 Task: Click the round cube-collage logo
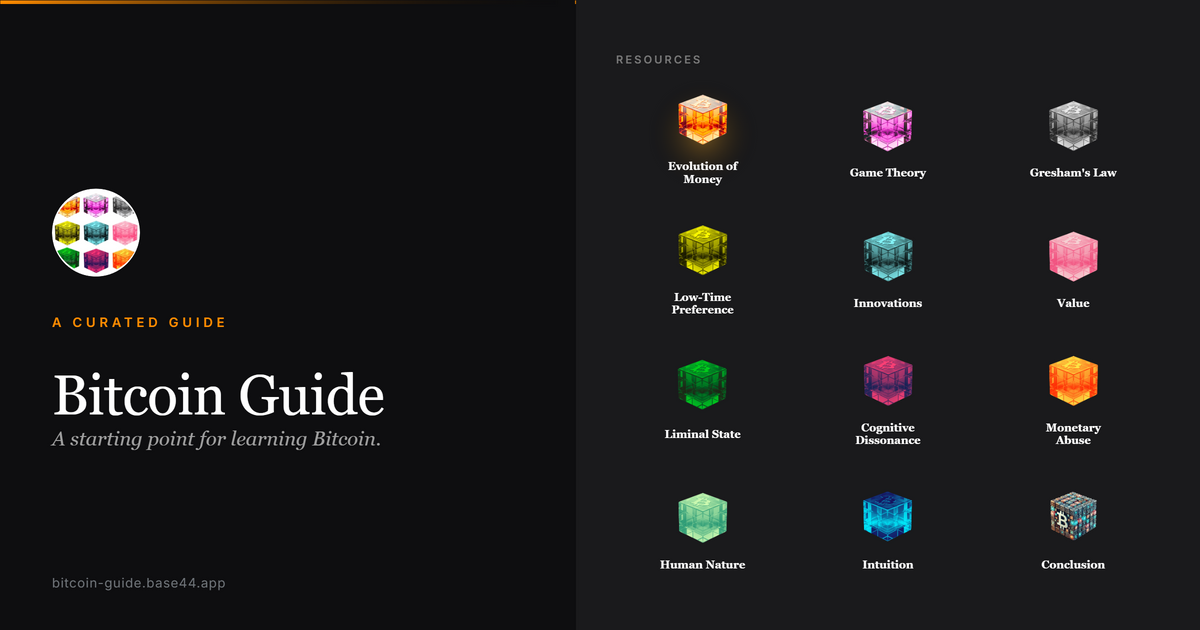pos(96,233)
